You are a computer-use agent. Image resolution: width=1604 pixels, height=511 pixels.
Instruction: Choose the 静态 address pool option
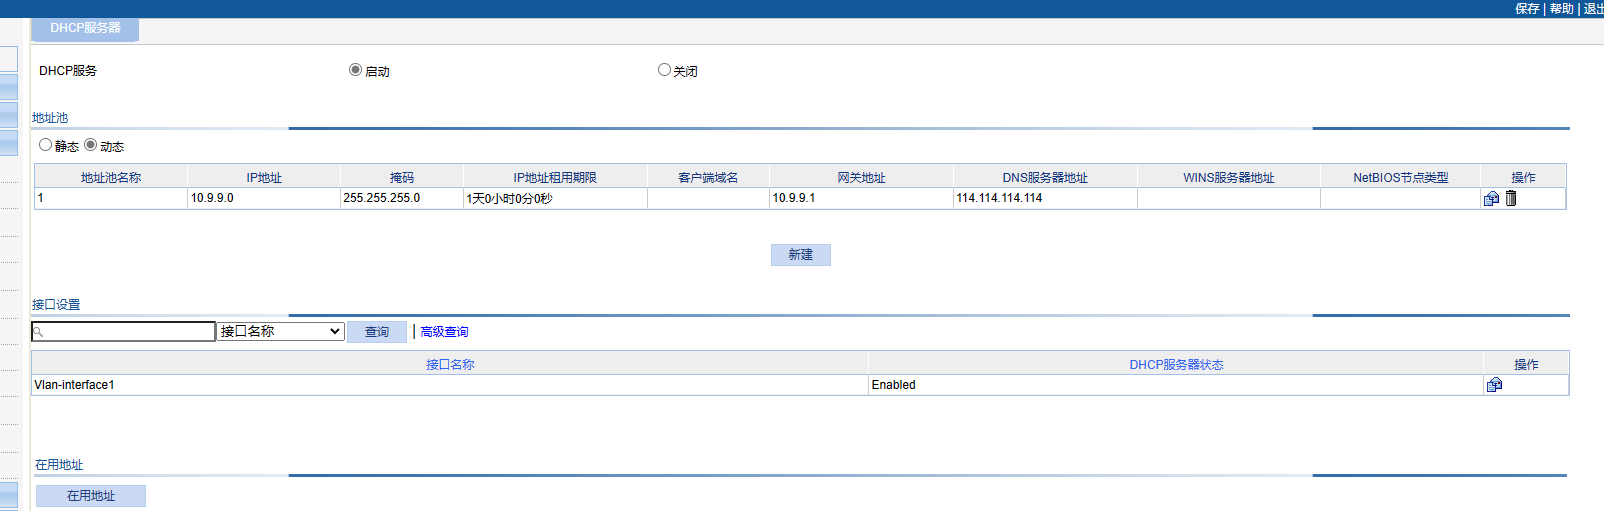46,145
